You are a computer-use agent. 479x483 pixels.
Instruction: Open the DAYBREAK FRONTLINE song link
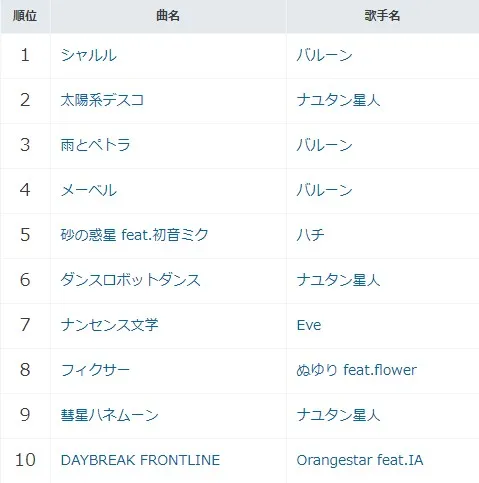click(140, 460)
